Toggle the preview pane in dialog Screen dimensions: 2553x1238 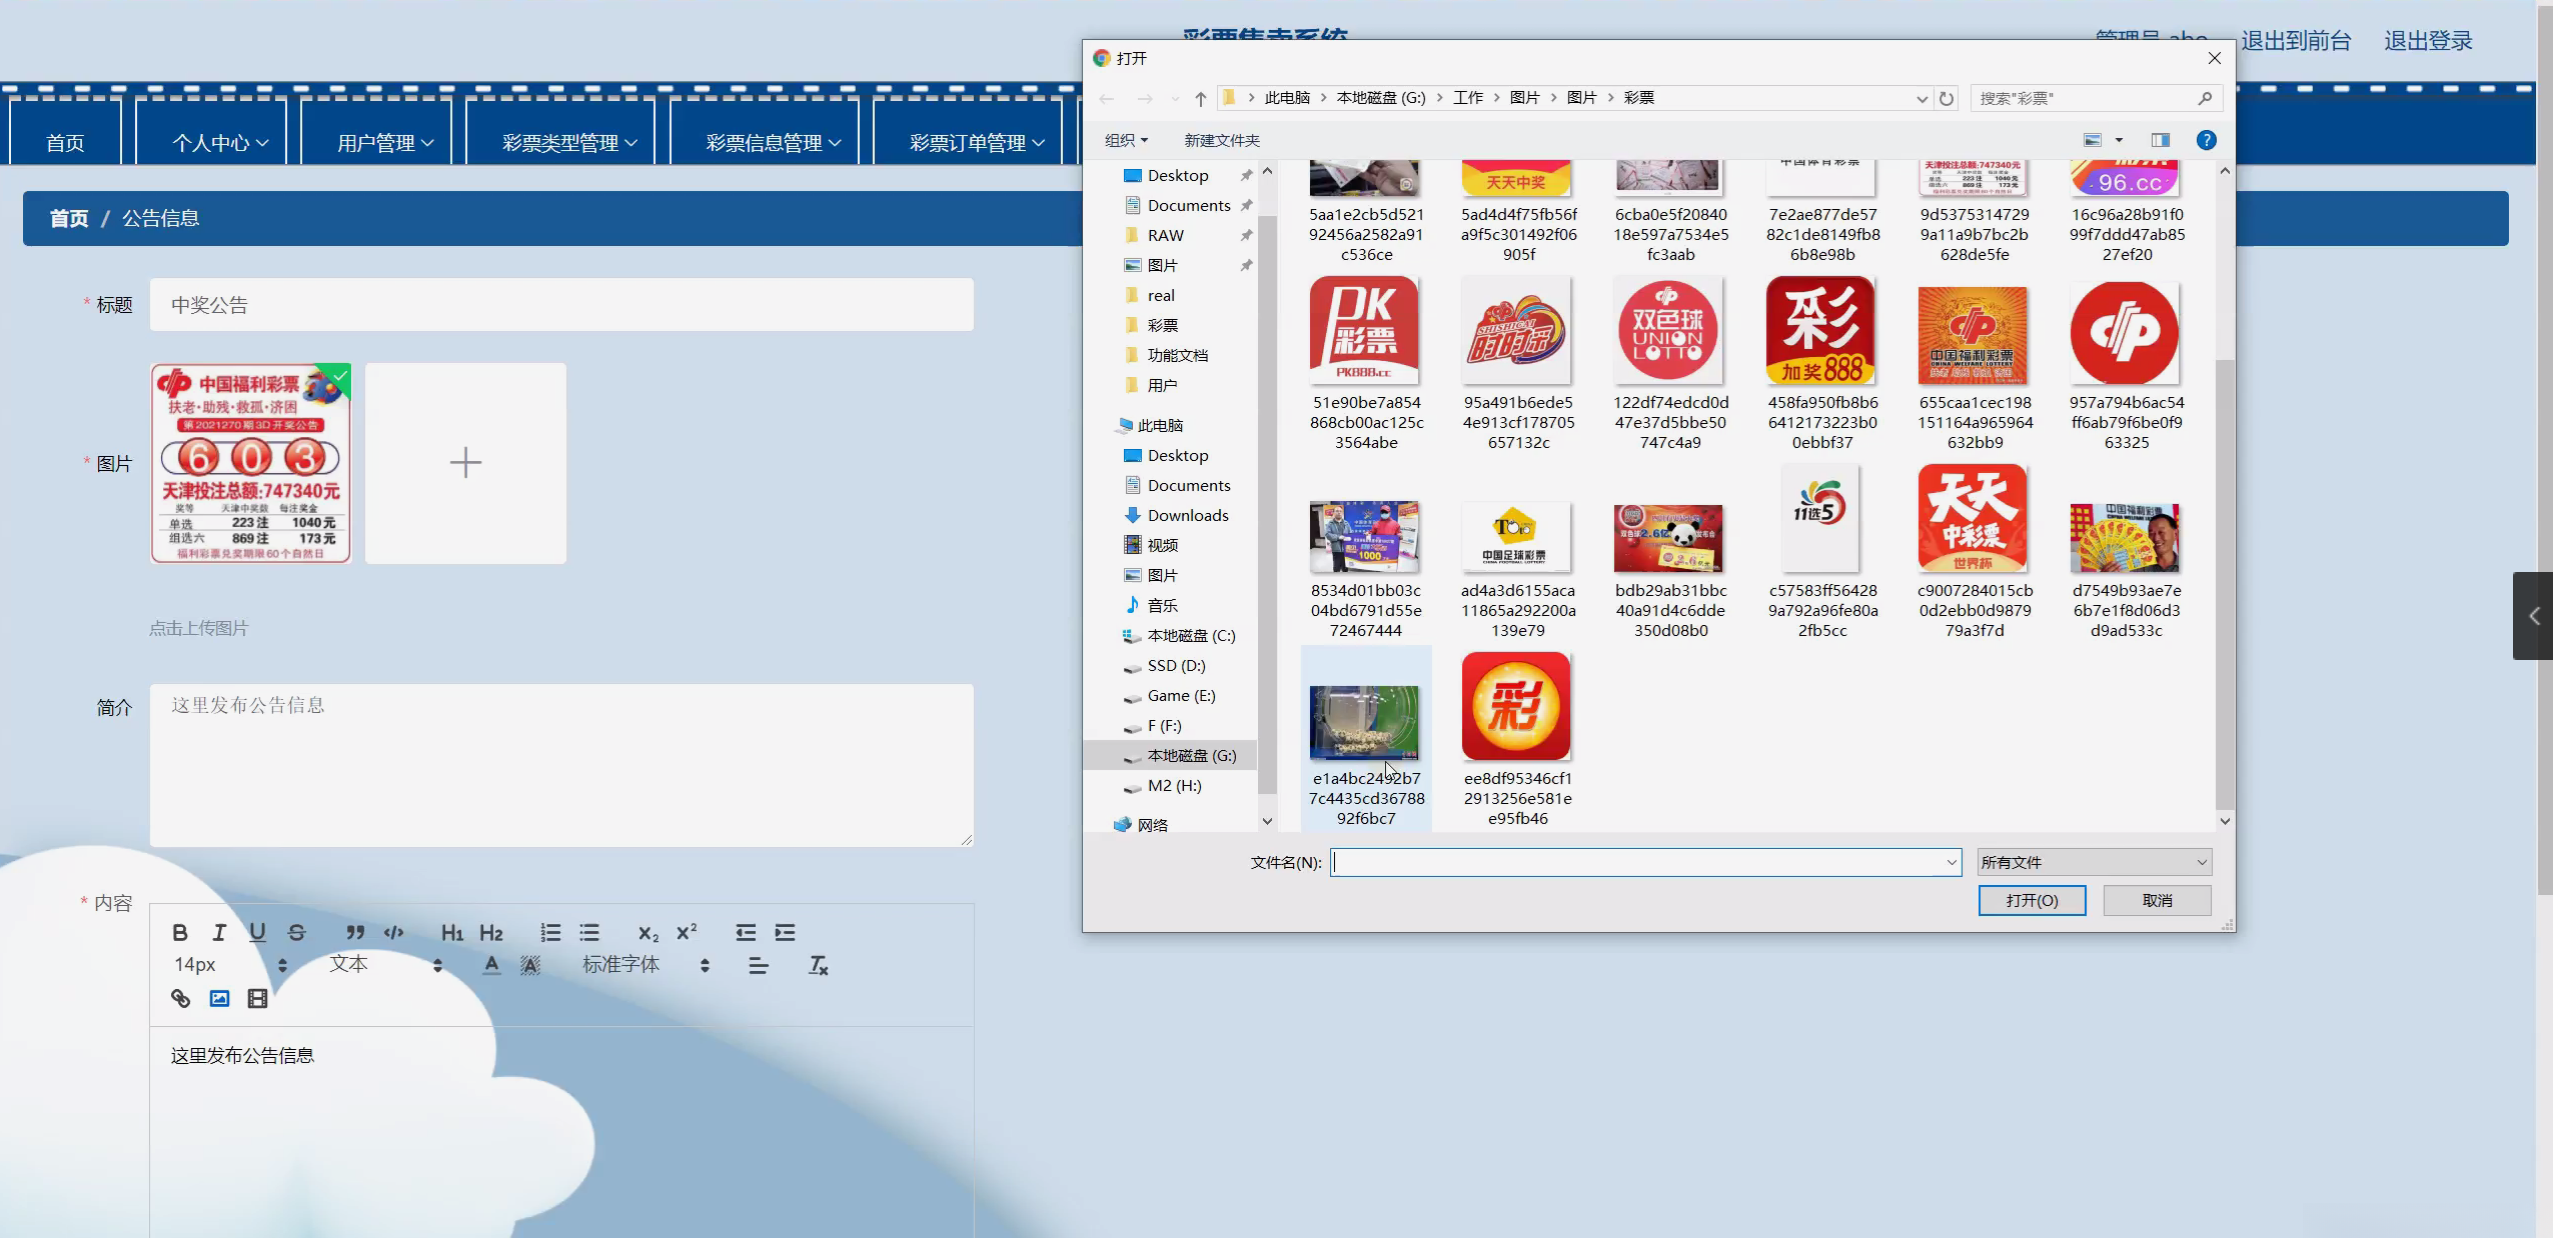point(2161,140)
